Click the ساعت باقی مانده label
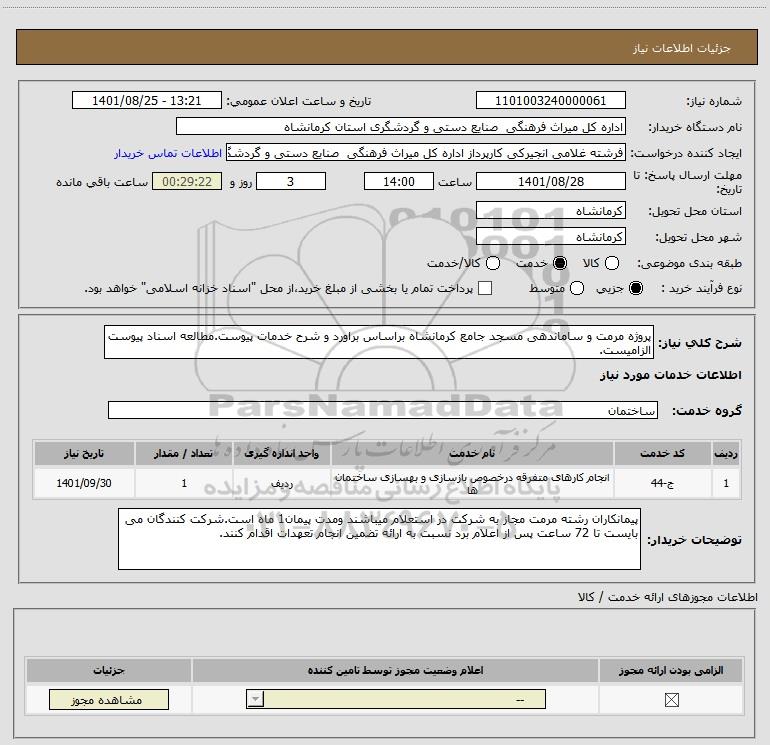This screenshot has width=770, height=745. 102,182
